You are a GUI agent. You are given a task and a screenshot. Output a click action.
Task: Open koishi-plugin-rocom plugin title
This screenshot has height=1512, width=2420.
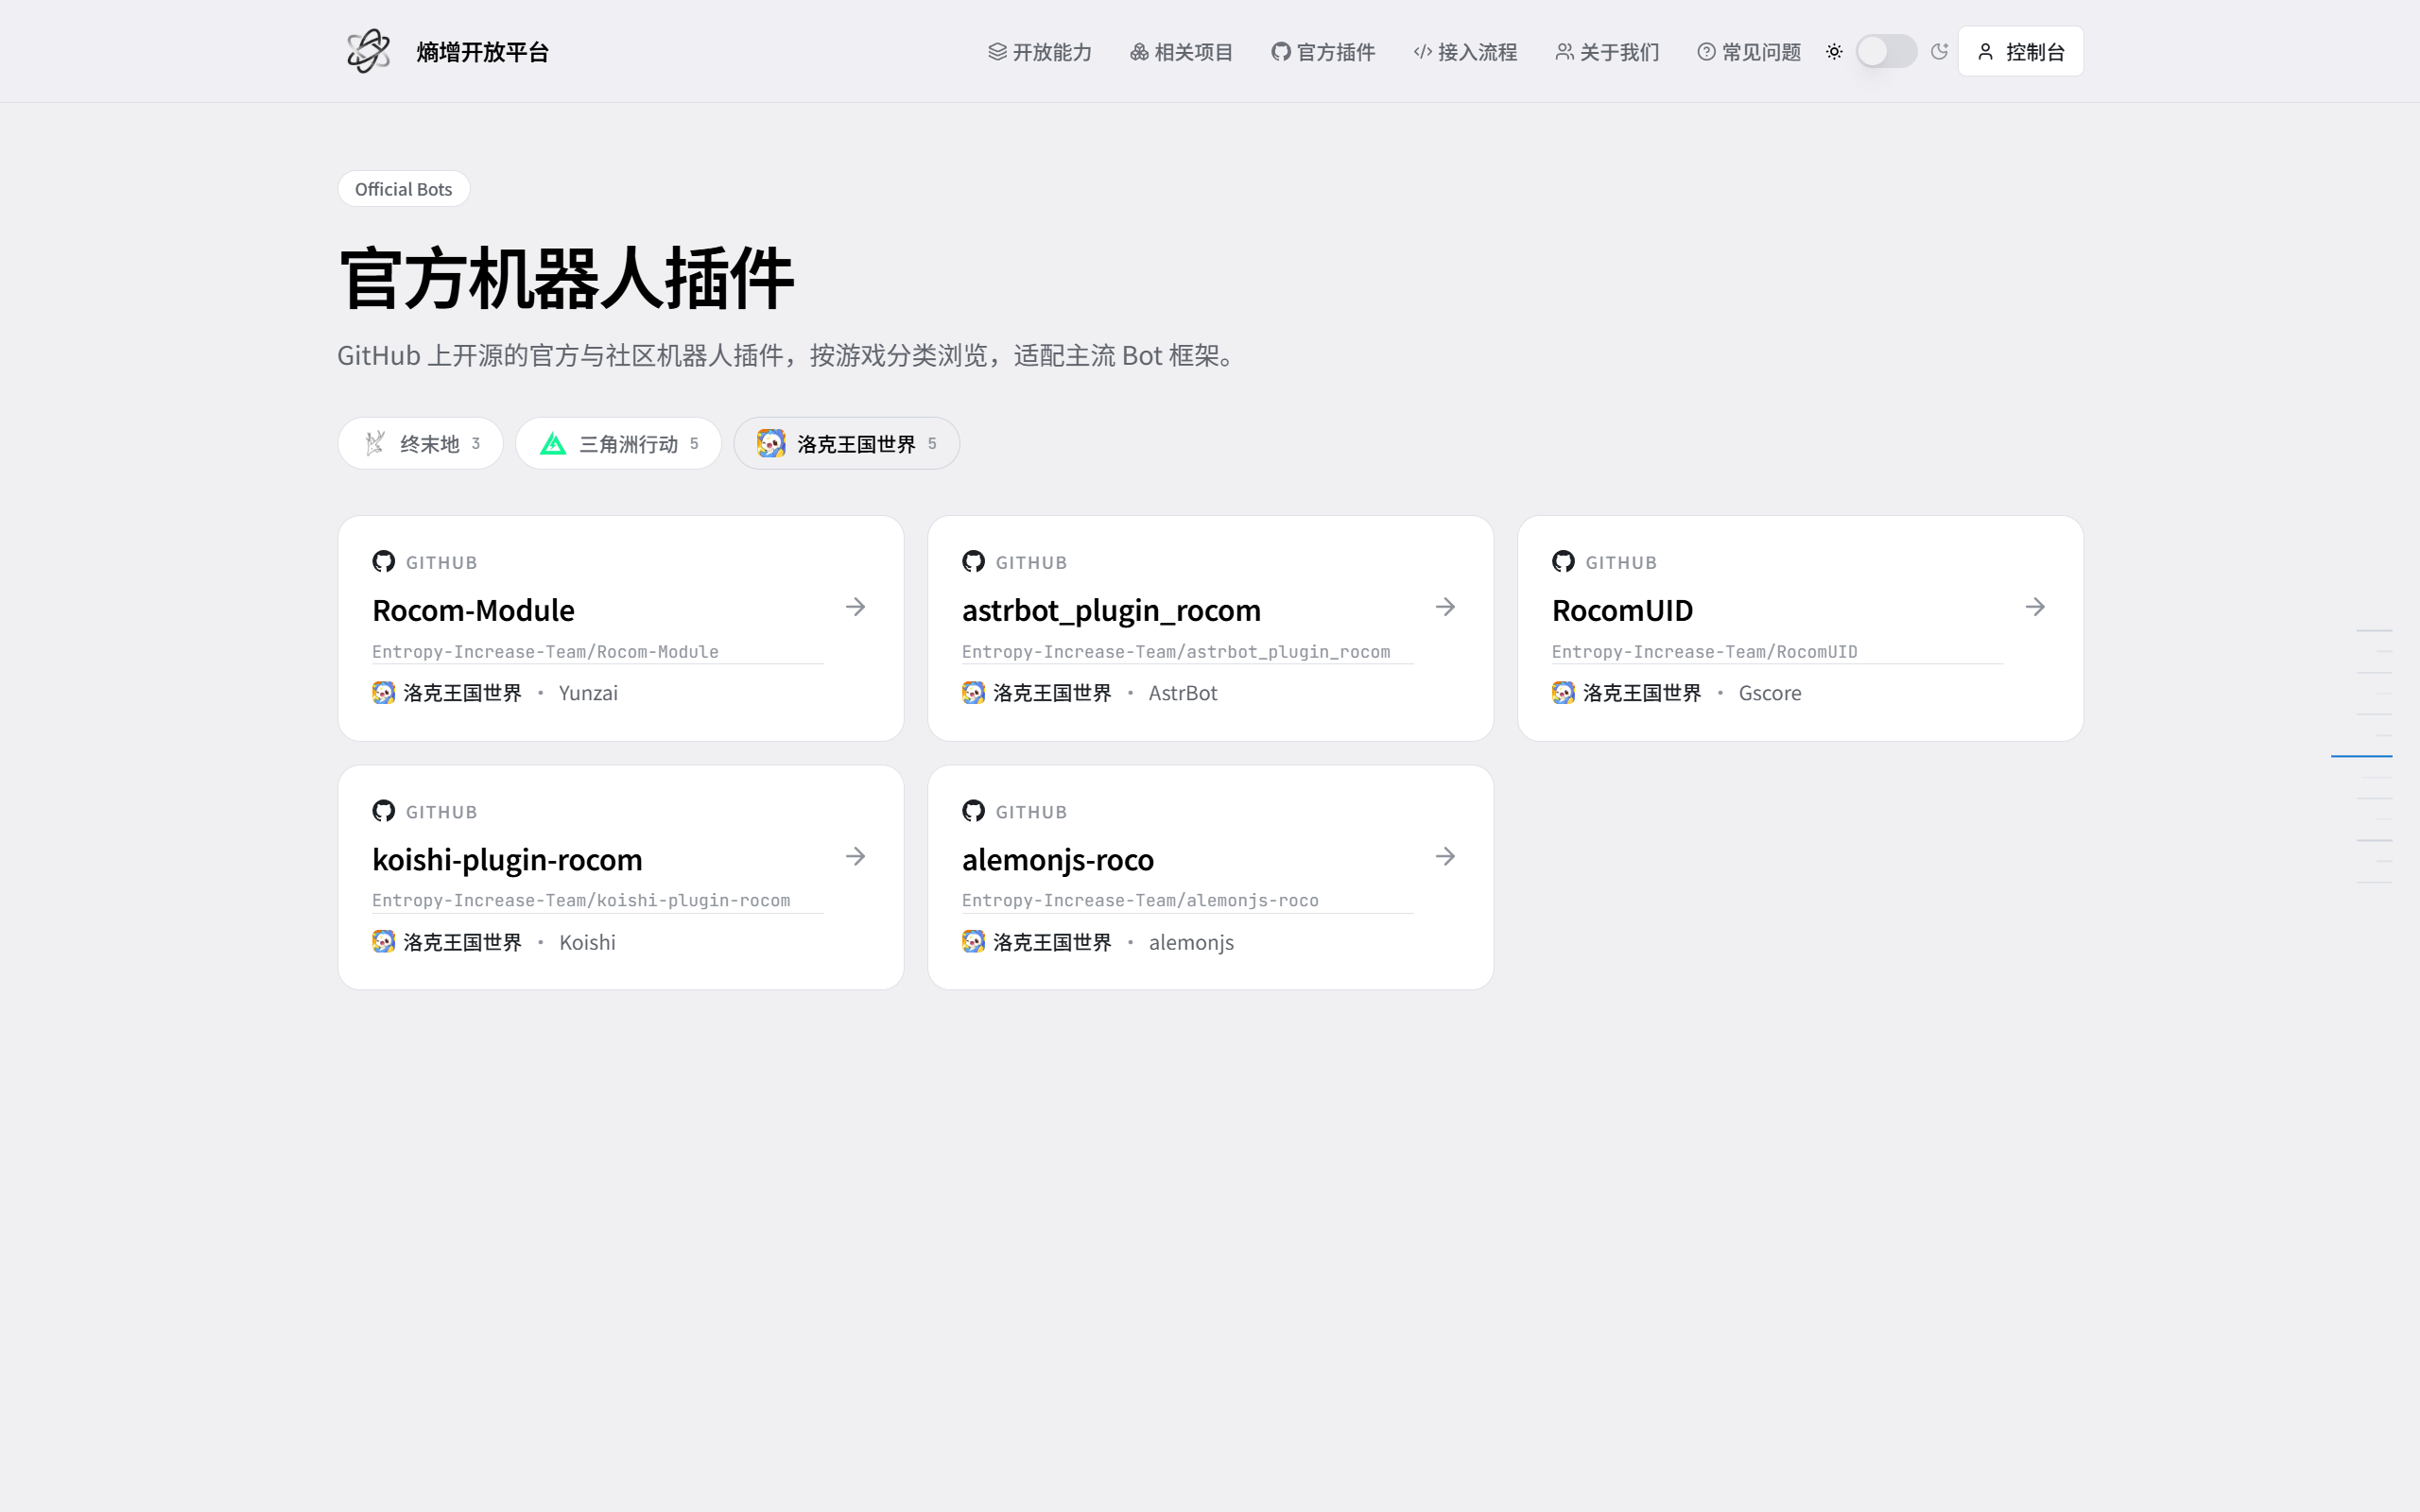click(507, 859)
